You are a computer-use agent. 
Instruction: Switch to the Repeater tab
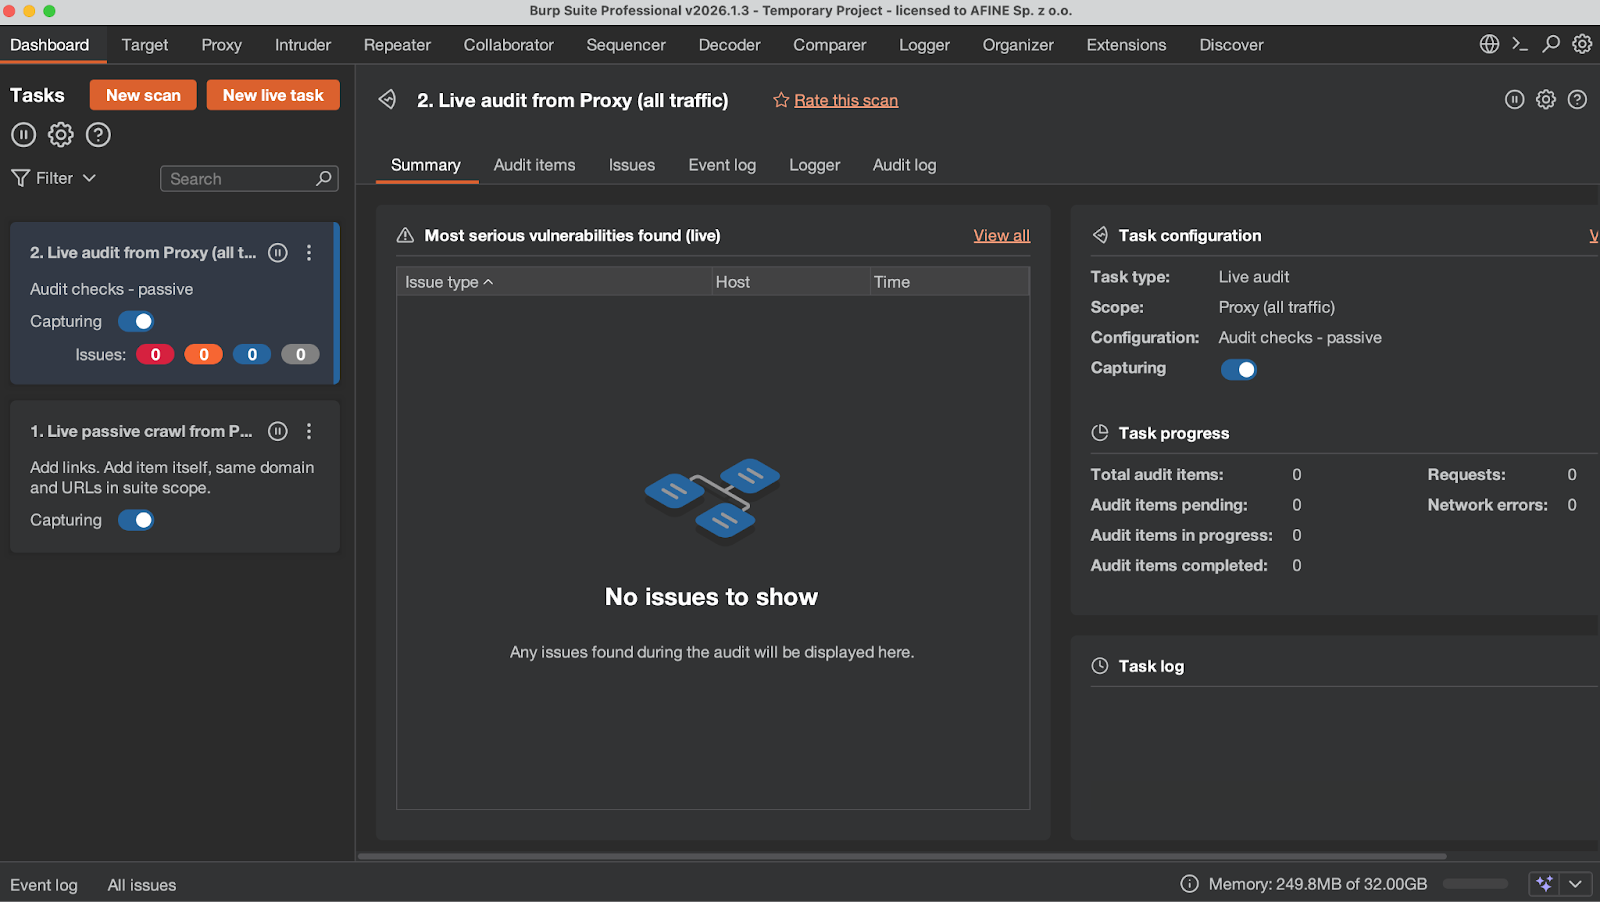(x=397, y=45)
